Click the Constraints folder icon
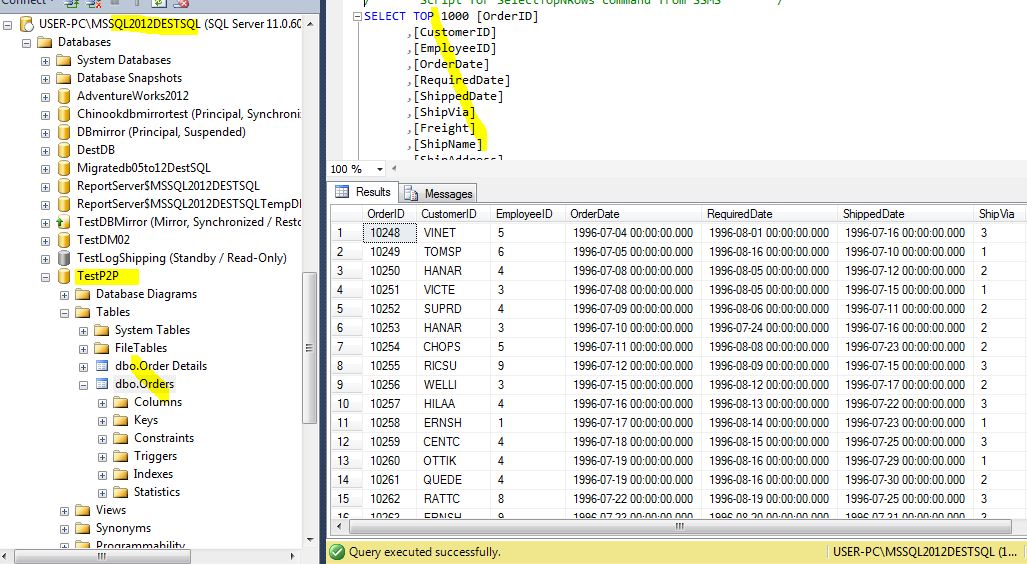The width and height of the screenshot is (1027, 564). point(121,438)
